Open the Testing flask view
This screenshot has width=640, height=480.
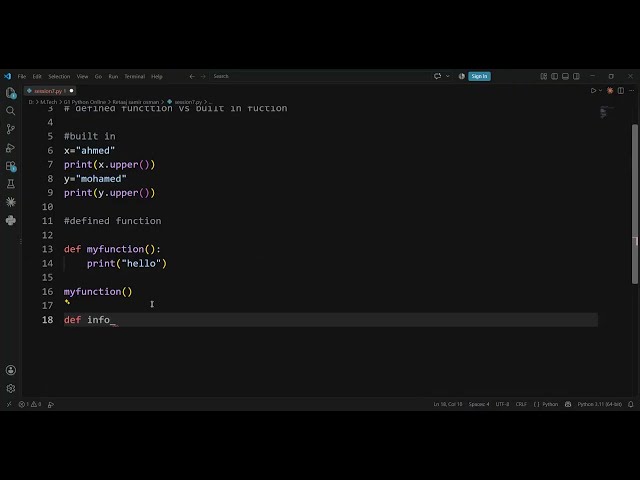pyautogui.click(x=11, y=184)
